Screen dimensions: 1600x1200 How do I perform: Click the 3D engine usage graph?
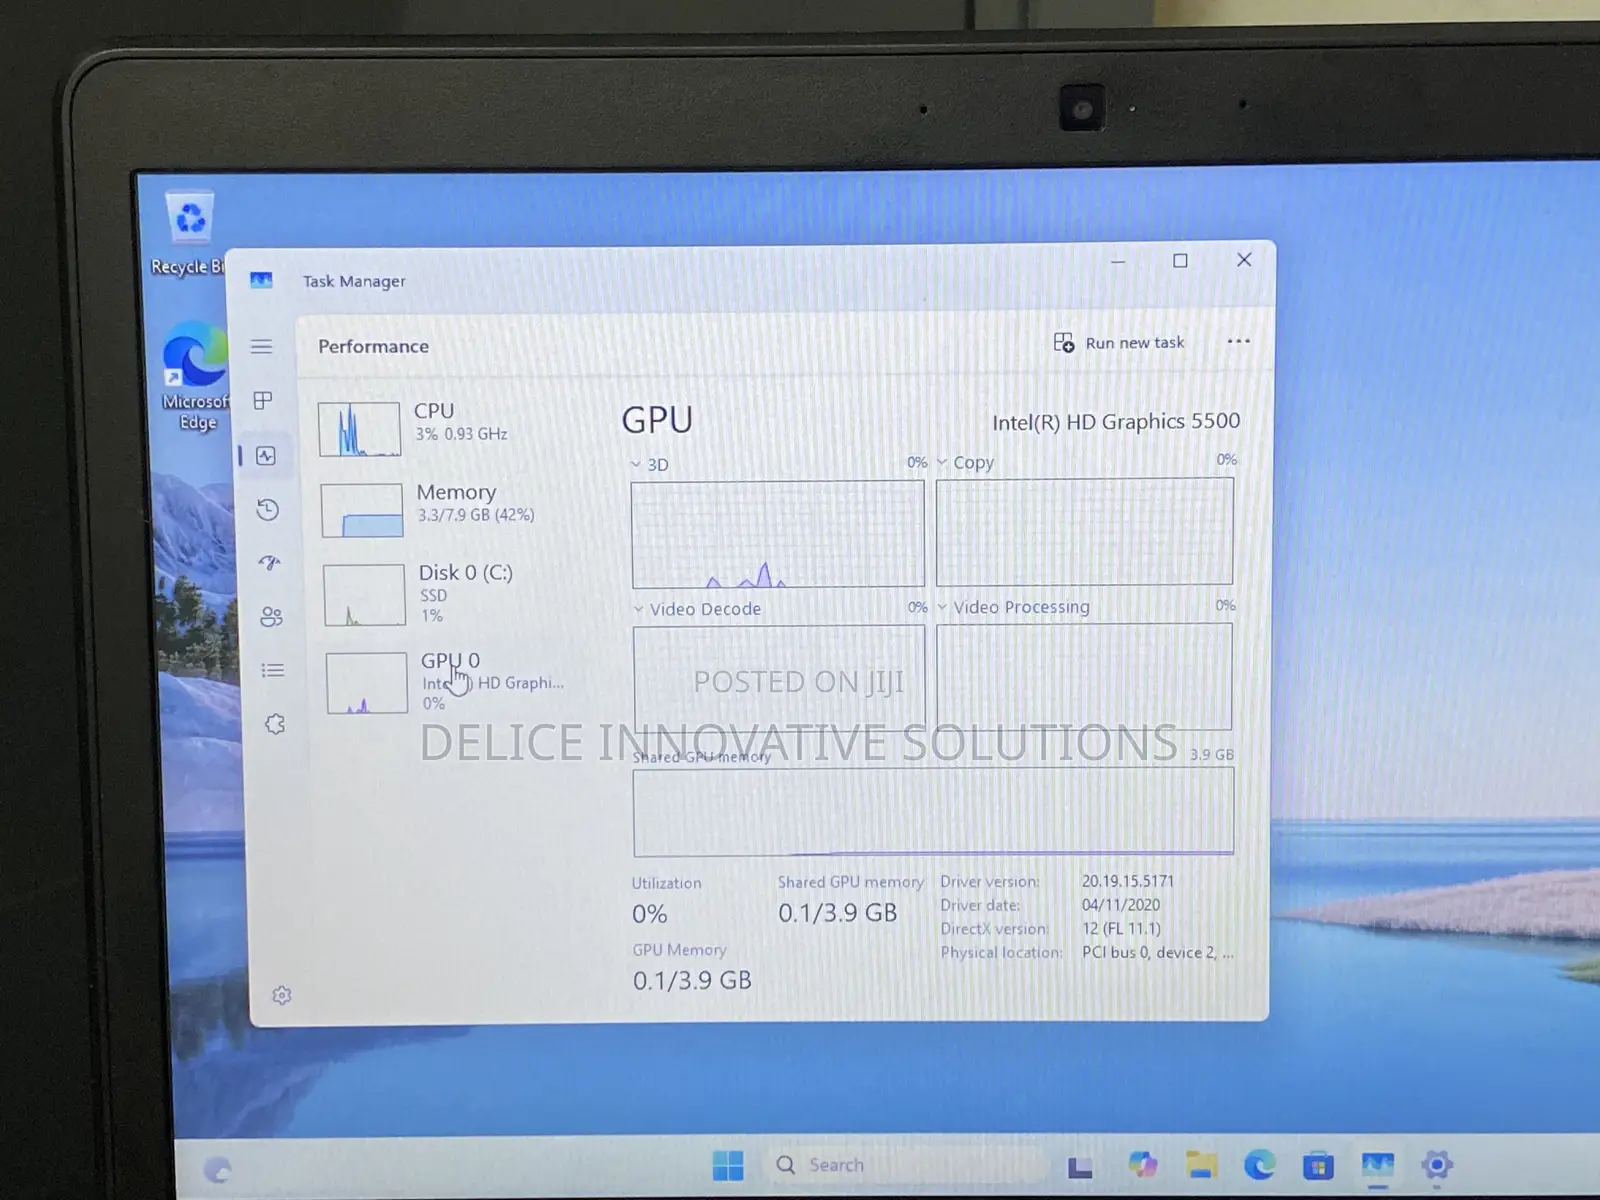point(778,534)
